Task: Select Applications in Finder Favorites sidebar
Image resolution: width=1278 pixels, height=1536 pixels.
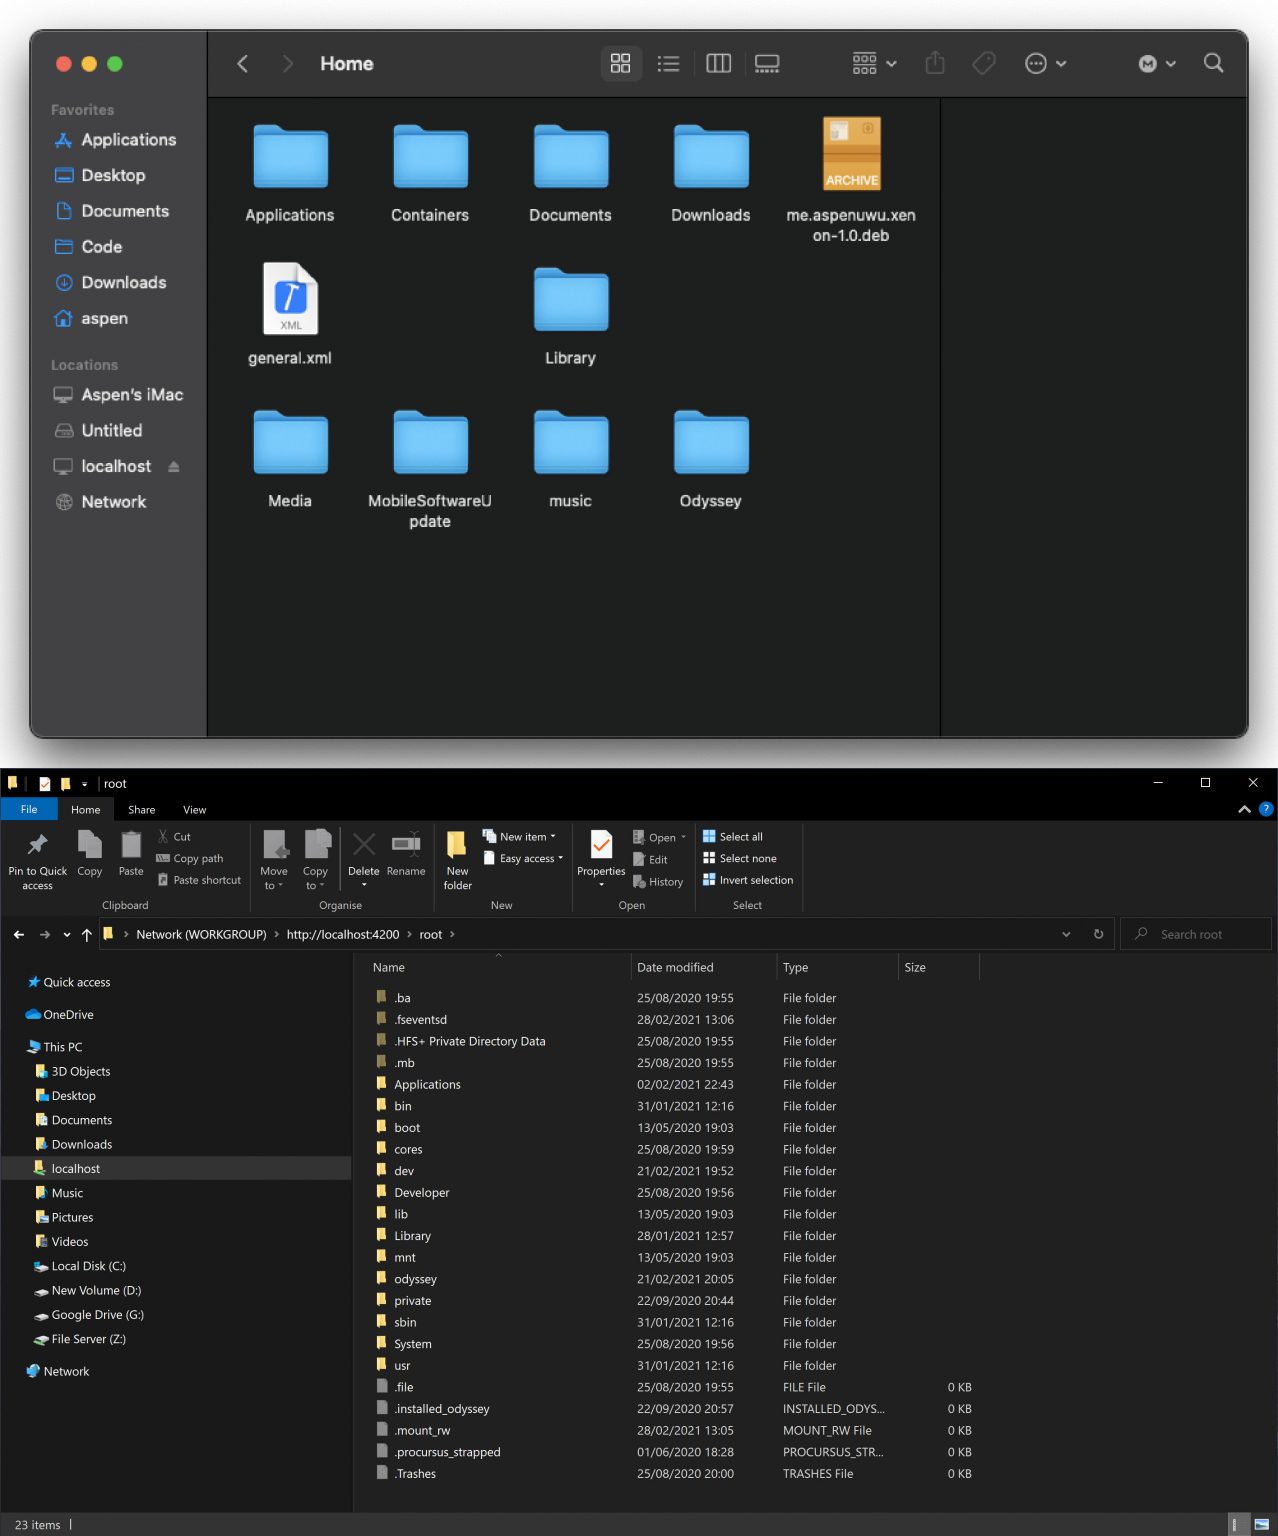Action: click(128, 140)
